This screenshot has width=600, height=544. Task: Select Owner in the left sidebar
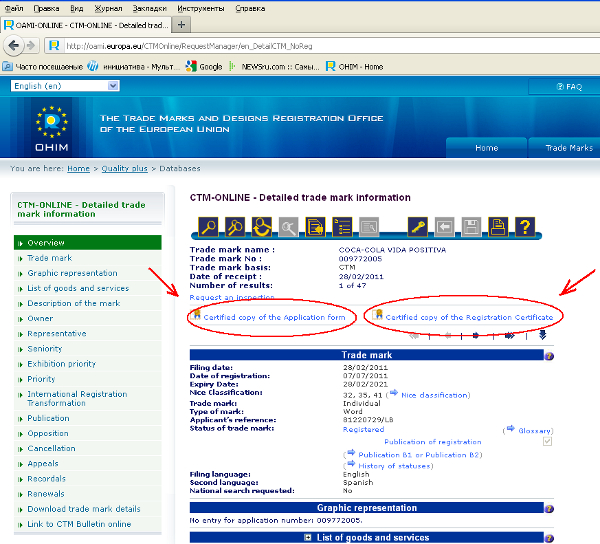click(x=41, y=319)
